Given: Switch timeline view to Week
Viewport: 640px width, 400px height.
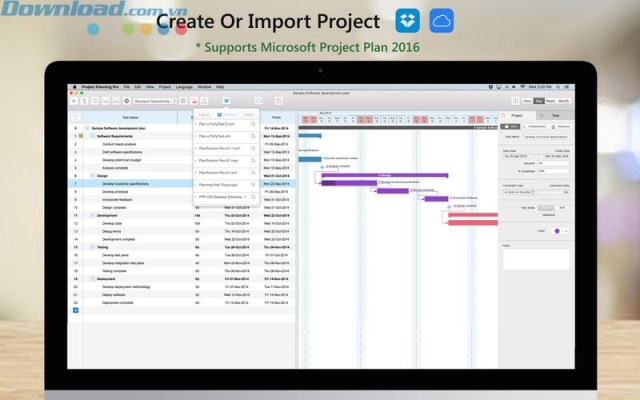Looking at the screenshot, I should pos(552,101).
